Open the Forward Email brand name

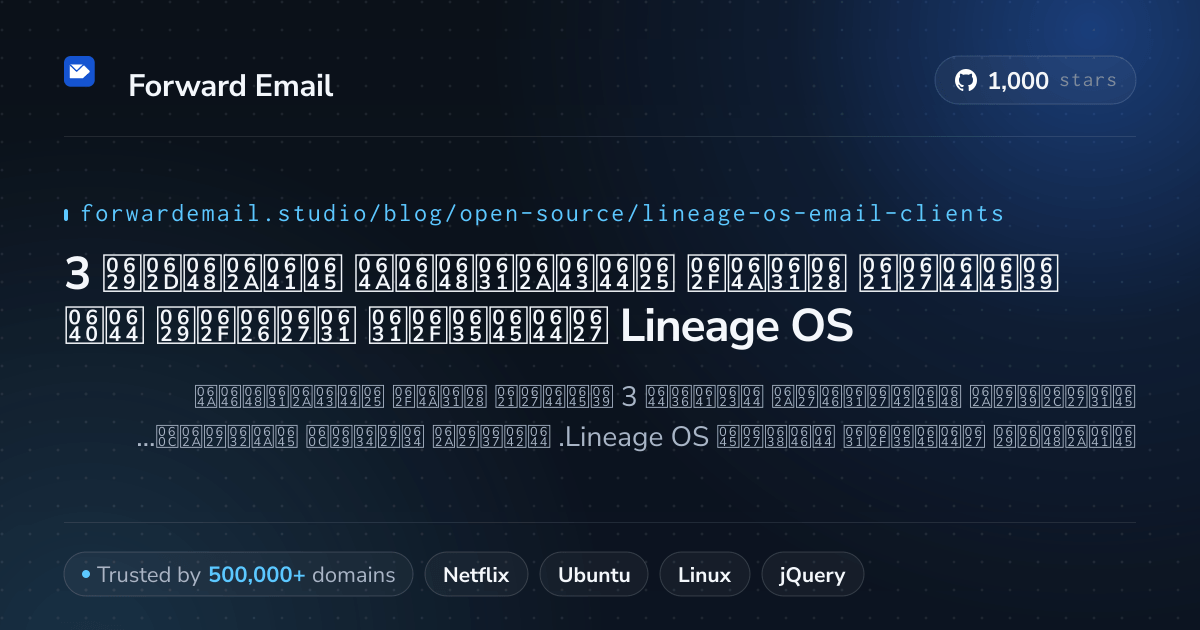click(231, 86)
